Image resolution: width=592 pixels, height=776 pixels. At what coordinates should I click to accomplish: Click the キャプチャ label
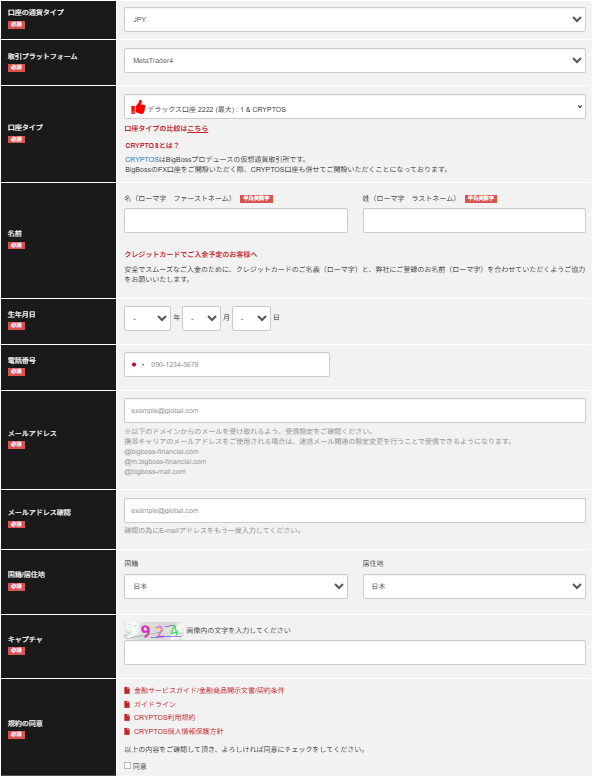pyautogui.click(x=25, y=639)
